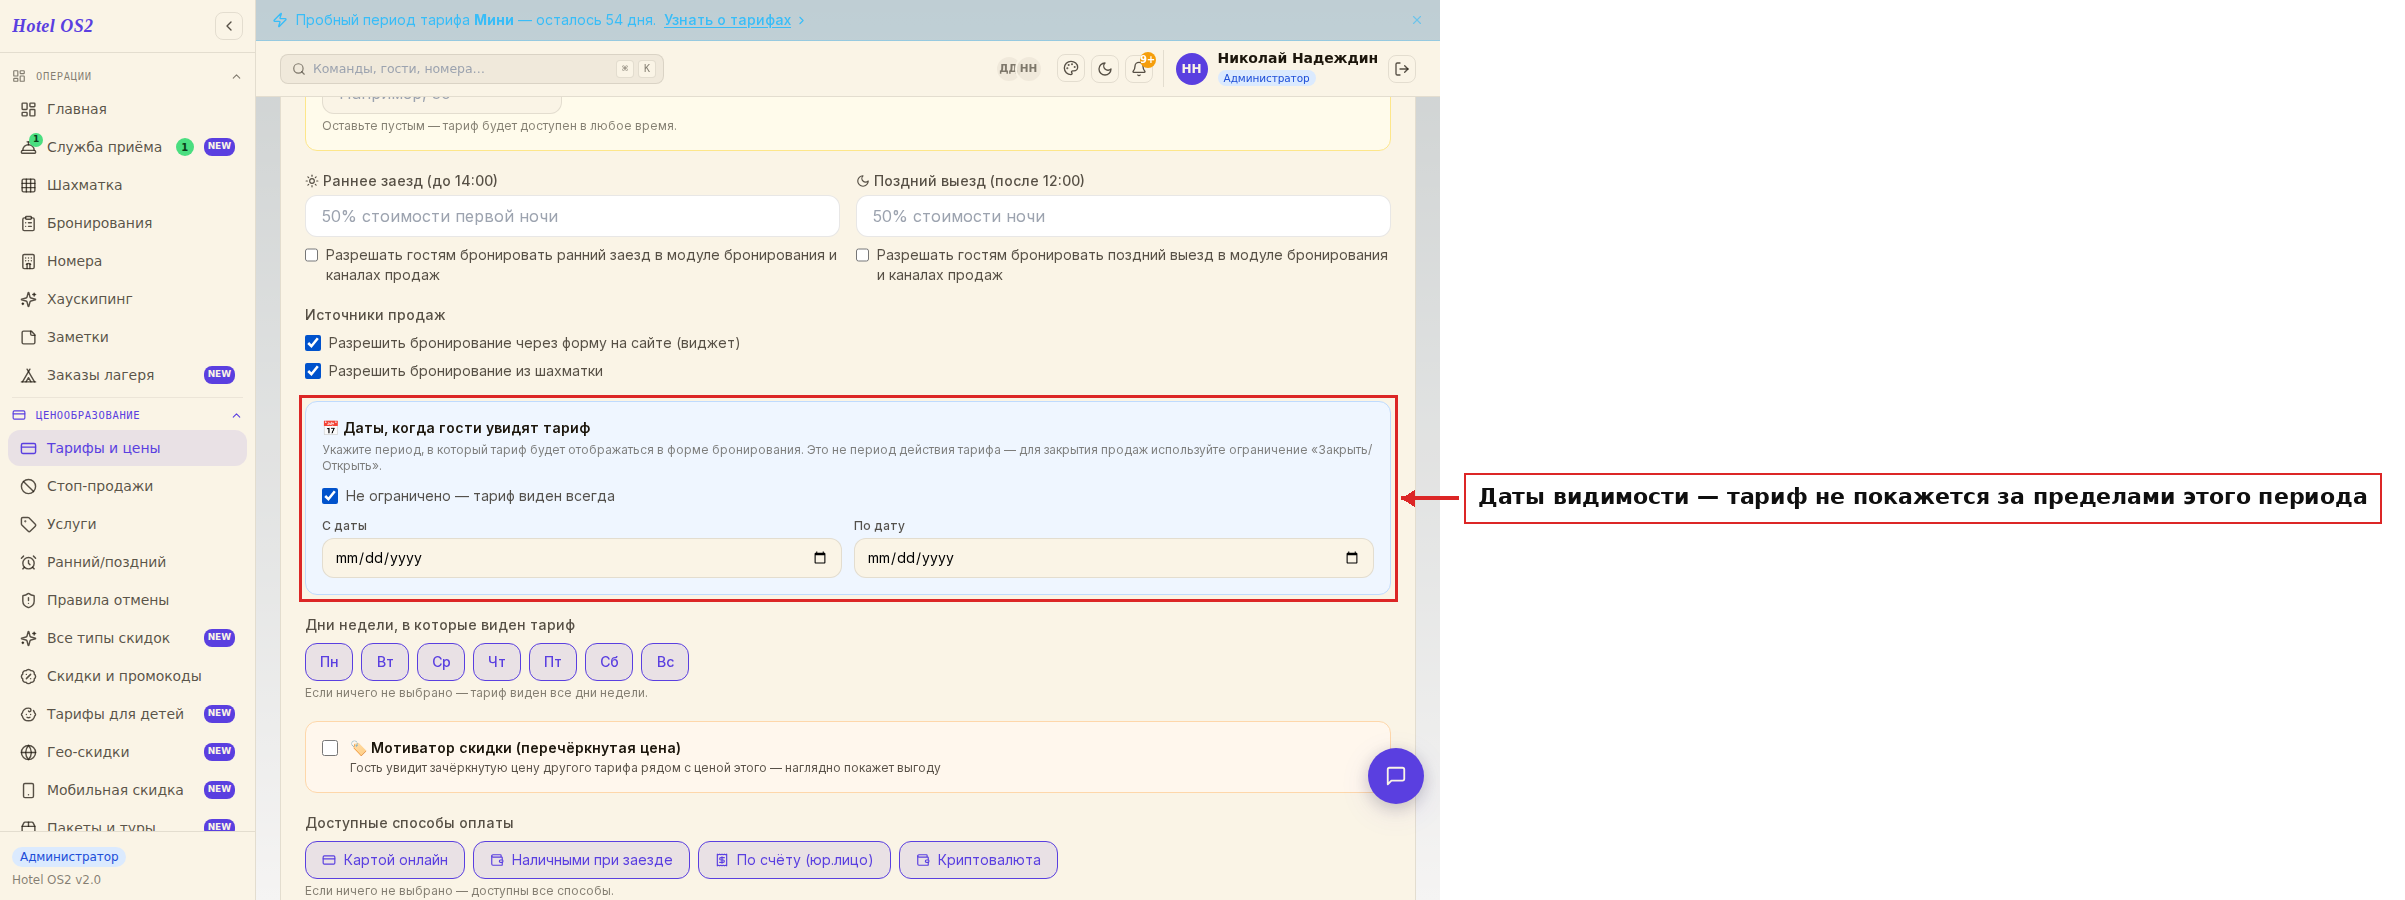Image resolution: width=2405 pixels, height=900 pixels.
Task: Open the floating chat support button
Action: [x=1396, y=776]
